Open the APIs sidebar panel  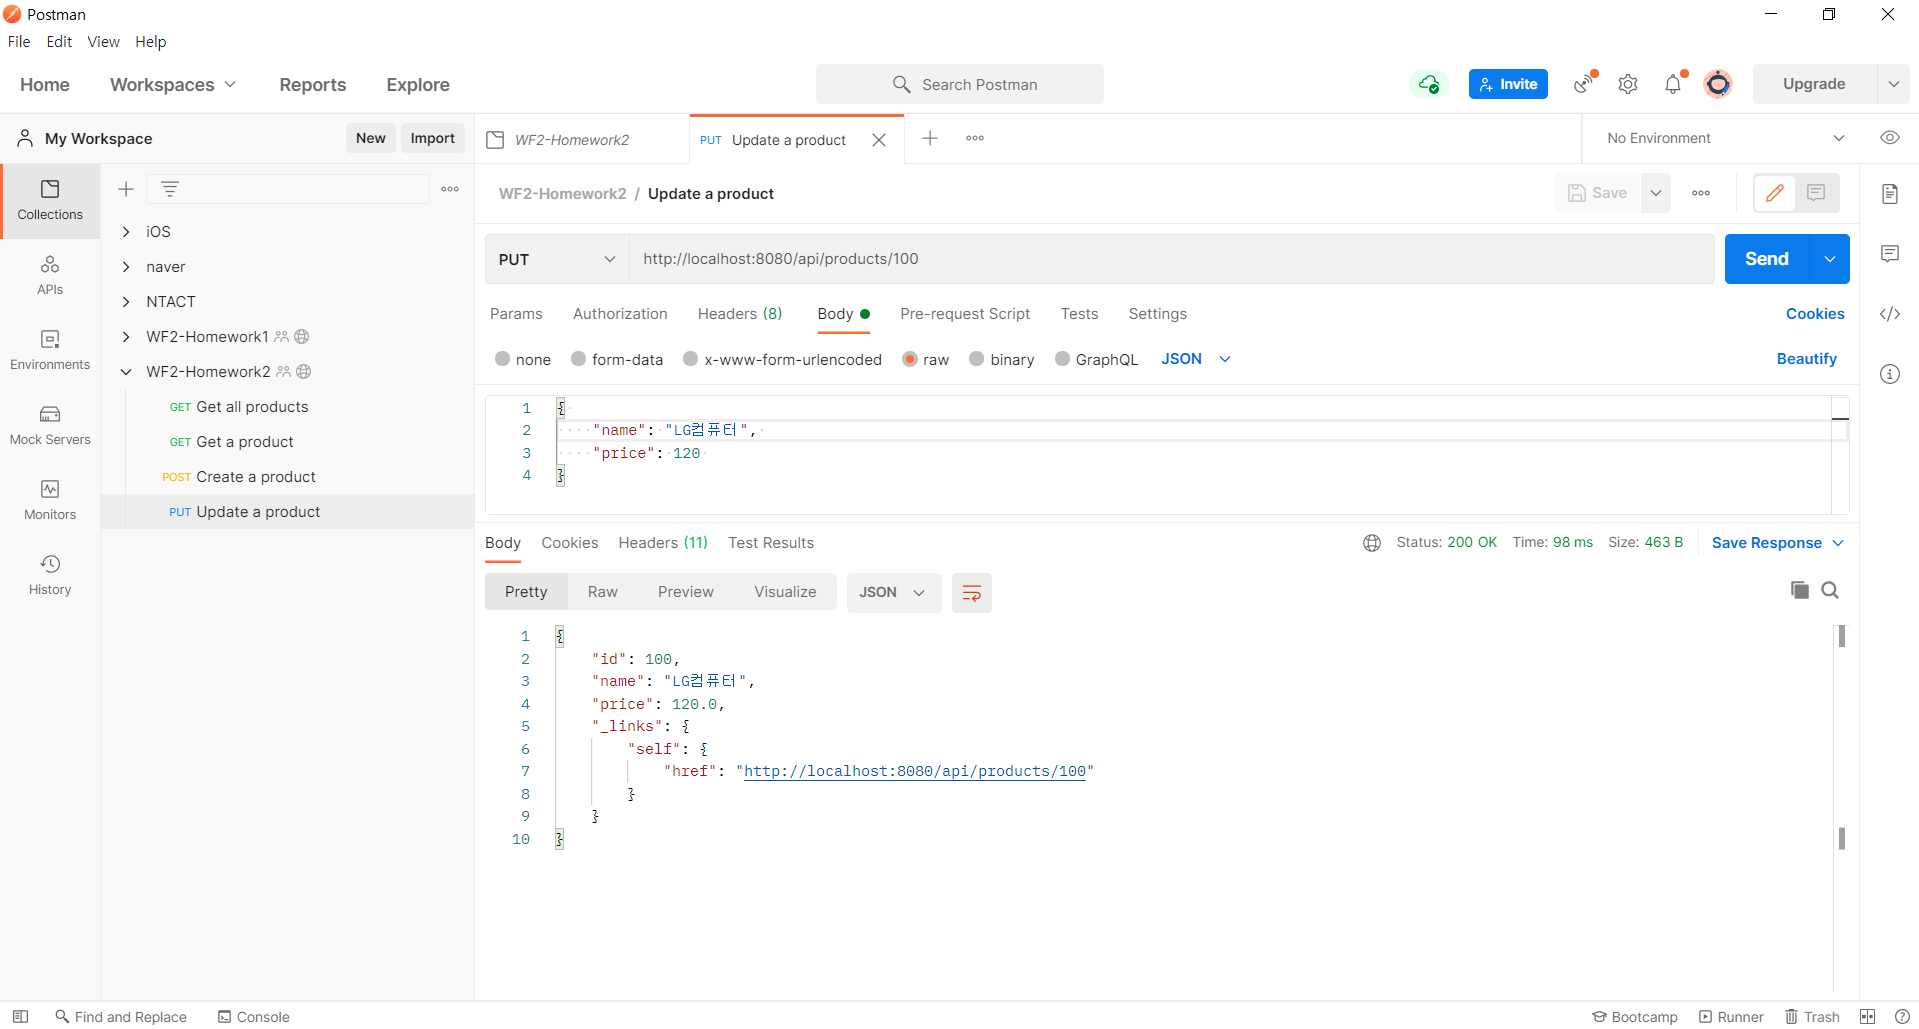50,276
